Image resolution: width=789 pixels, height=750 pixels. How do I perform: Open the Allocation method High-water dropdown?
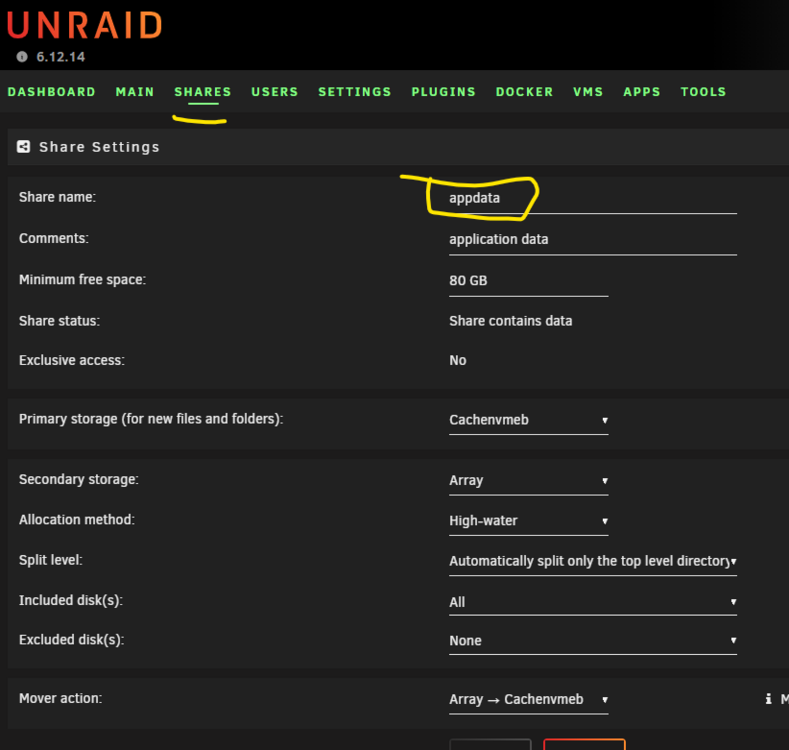click(528, 520)
